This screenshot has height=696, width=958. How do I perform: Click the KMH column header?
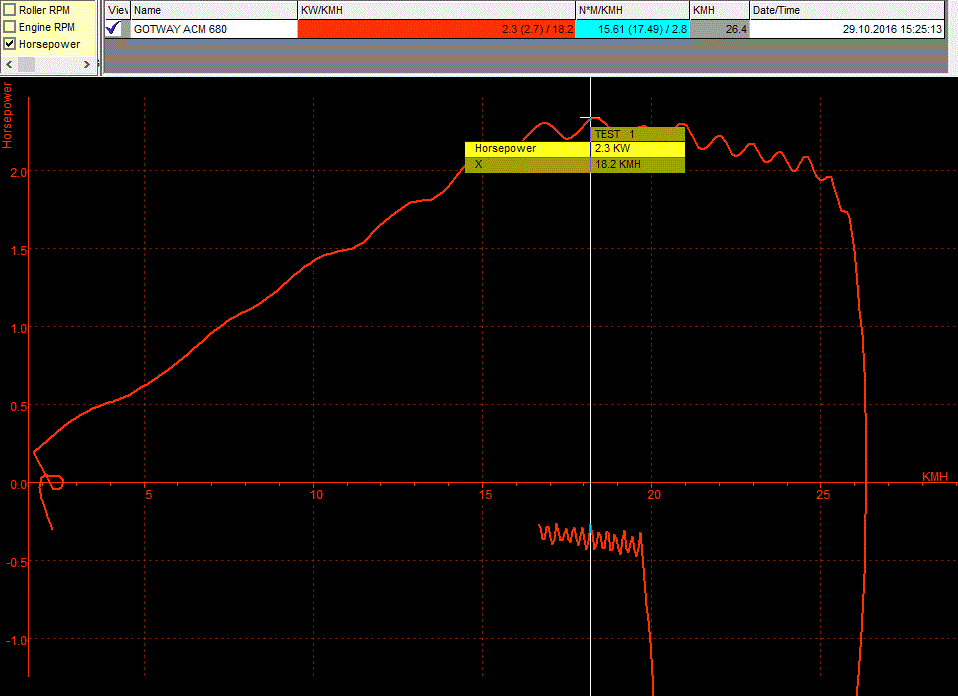(x=719, y=10)
